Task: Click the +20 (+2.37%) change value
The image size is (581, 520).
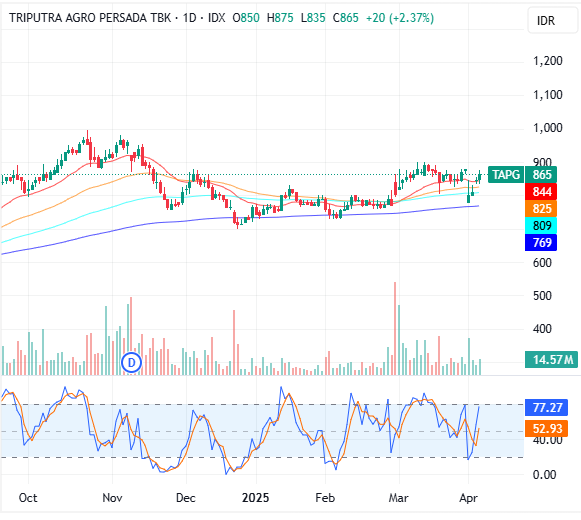Action: coord(400,17)
